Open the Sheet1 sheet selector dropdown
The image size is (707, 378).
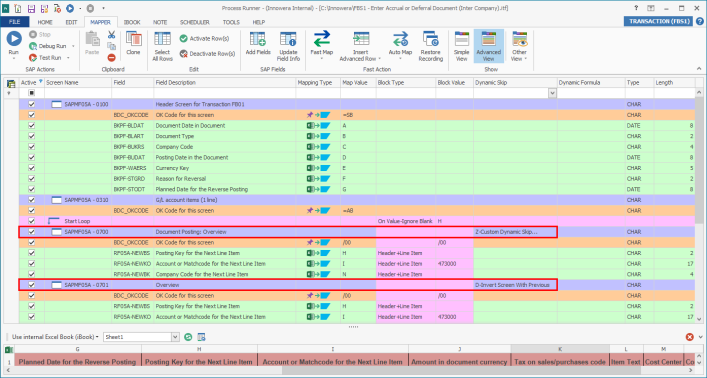175,337
